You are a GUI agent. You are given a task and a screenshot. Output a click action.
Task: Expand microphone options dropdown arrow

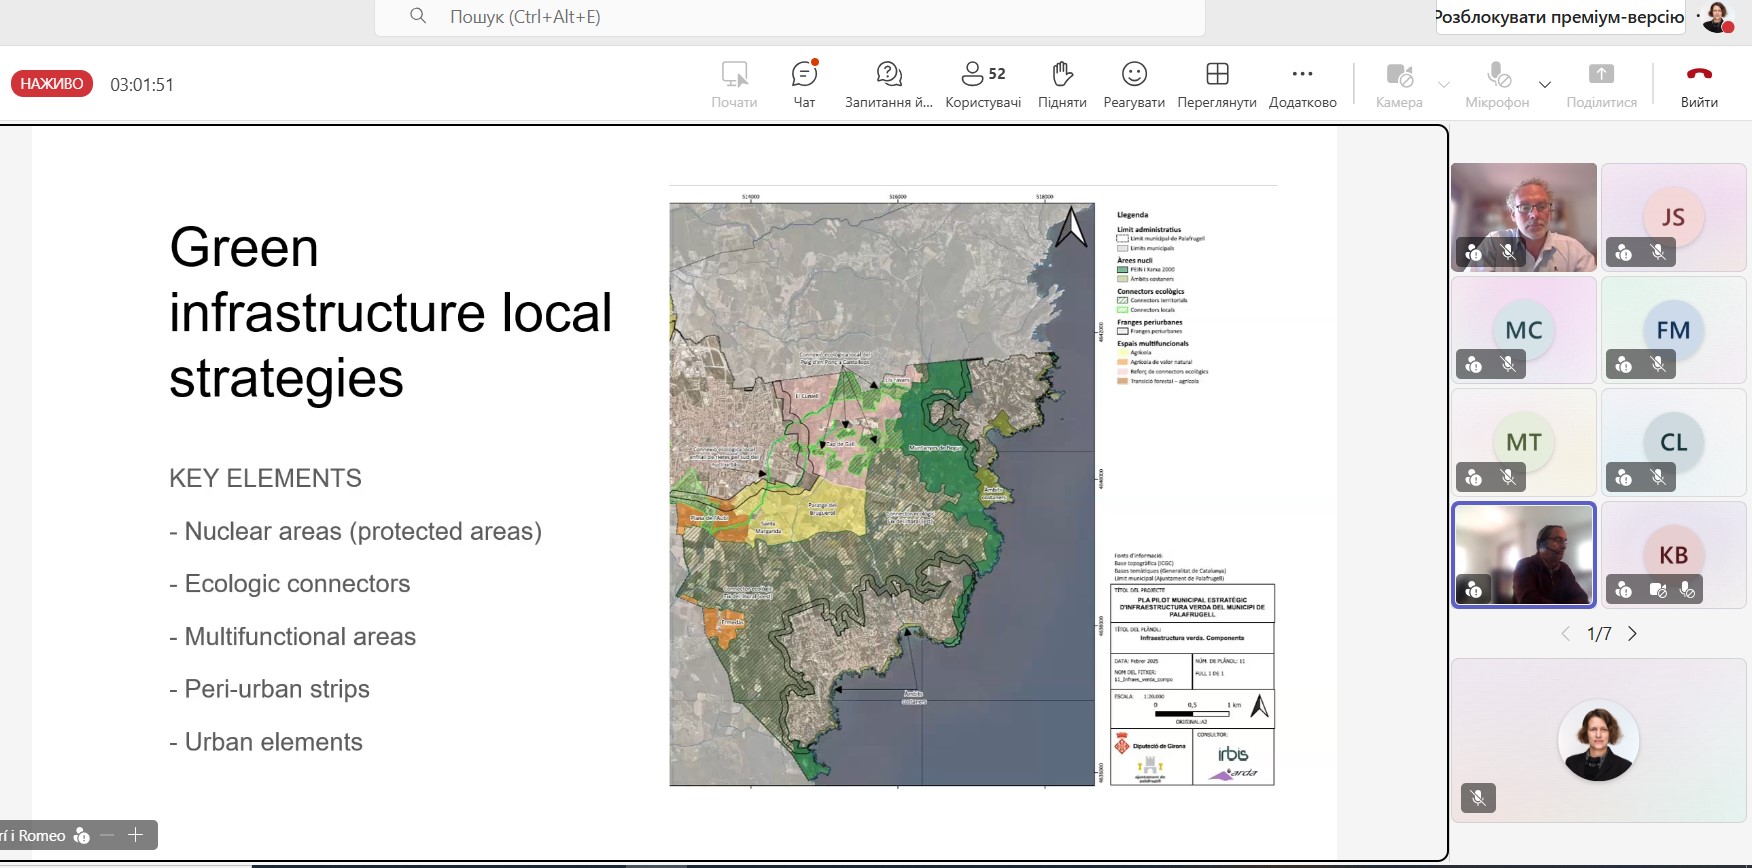tap(1545, 85)
